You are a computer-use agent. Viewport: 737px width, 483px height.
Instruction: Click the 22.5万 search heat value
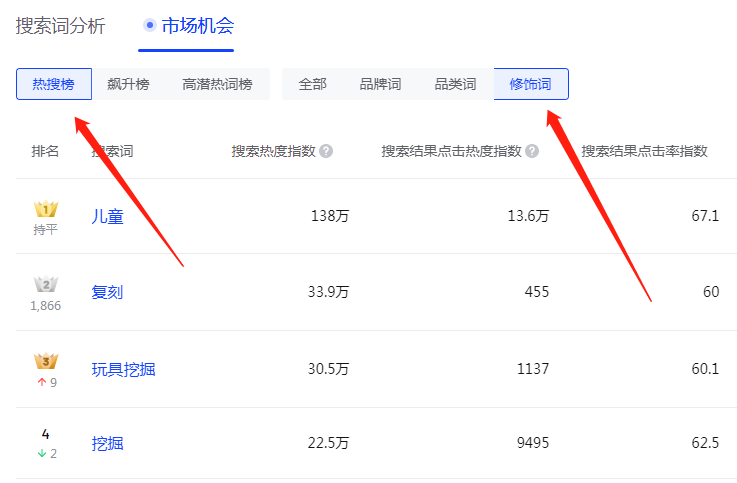(329, 443)
